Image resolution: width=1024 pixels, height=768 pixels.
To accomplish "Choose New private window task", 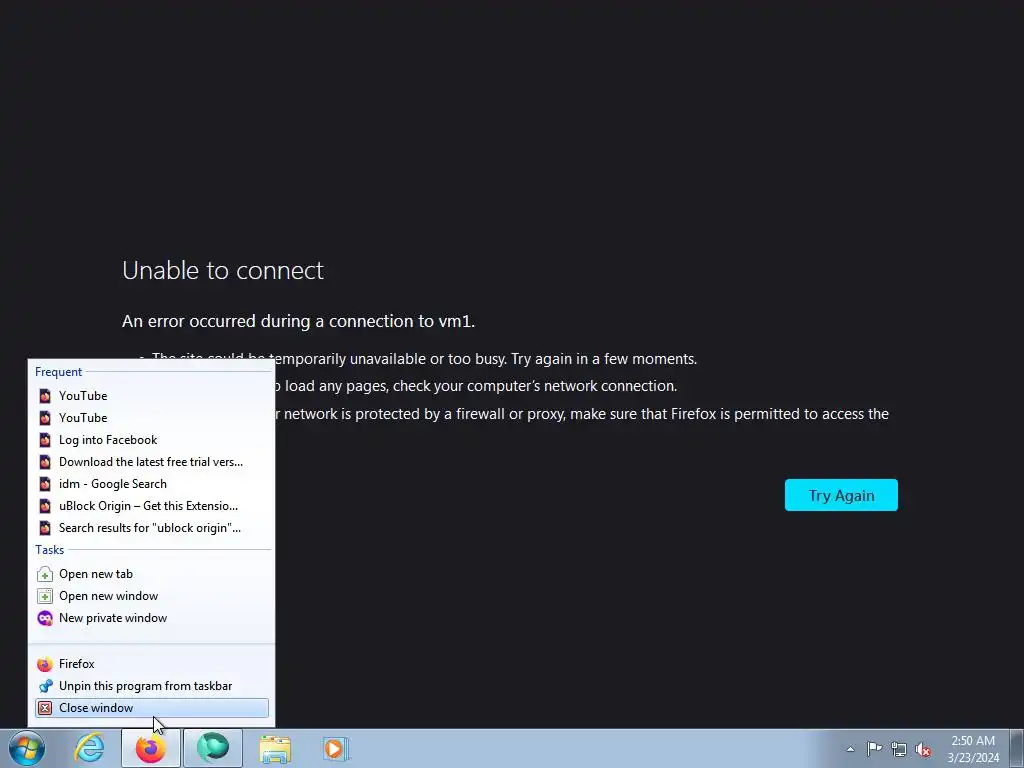I will click(152, 618).
